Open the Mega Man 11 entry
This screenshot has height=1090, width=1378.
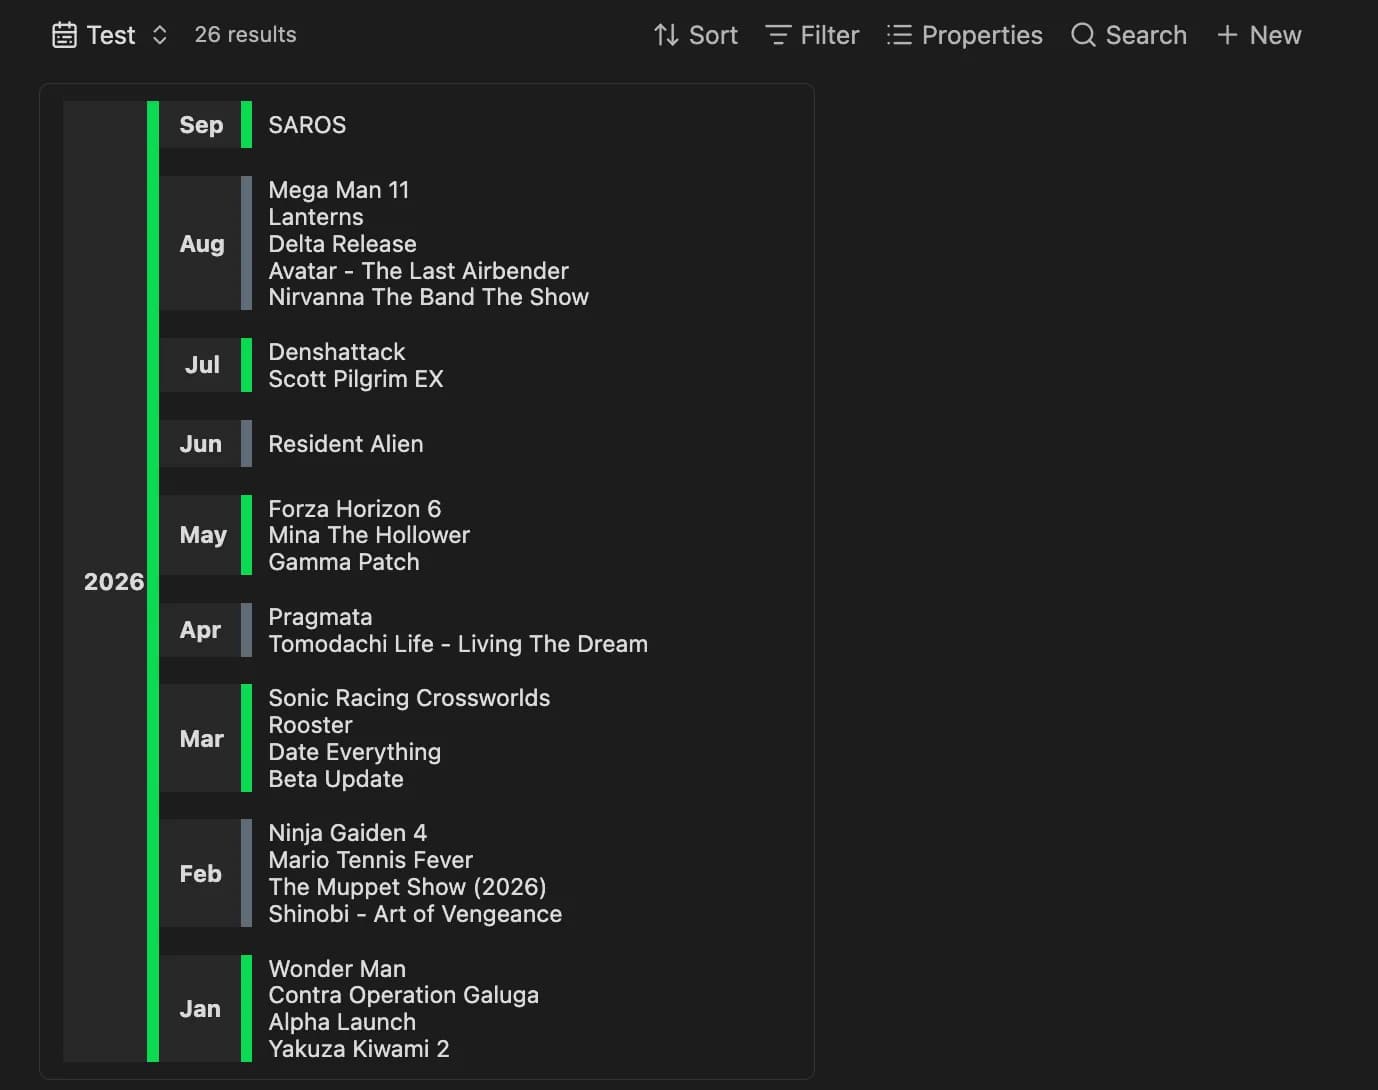(x=339, y=190)
